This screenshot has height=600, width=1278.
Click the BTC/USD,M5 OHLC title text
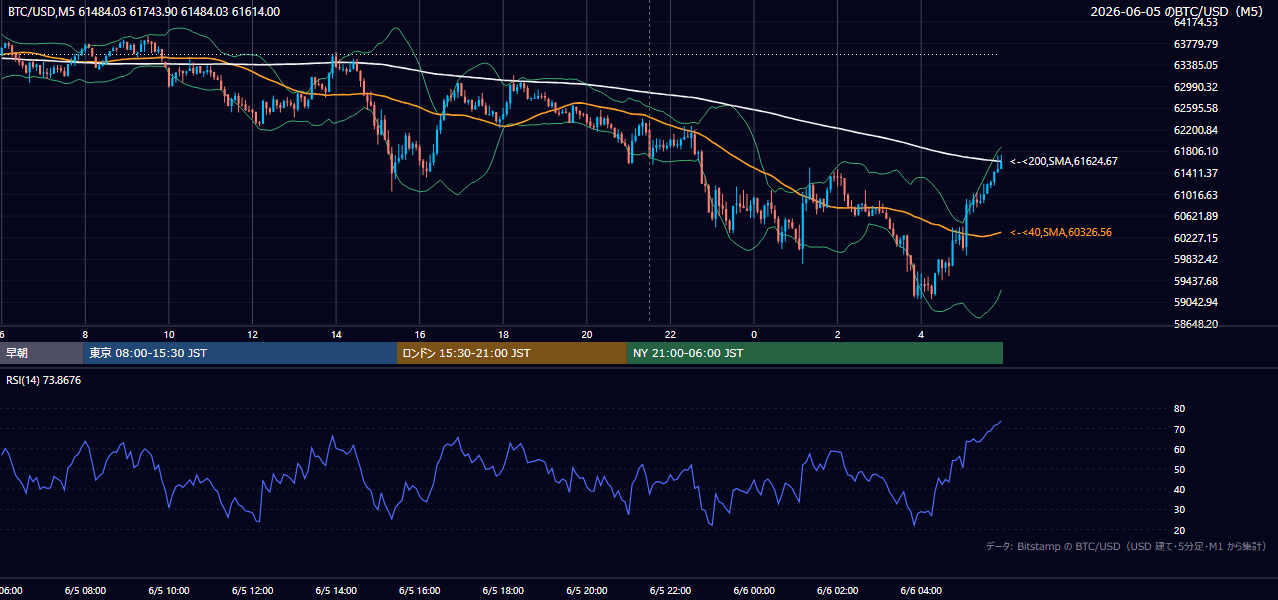[x=144, y=12]
